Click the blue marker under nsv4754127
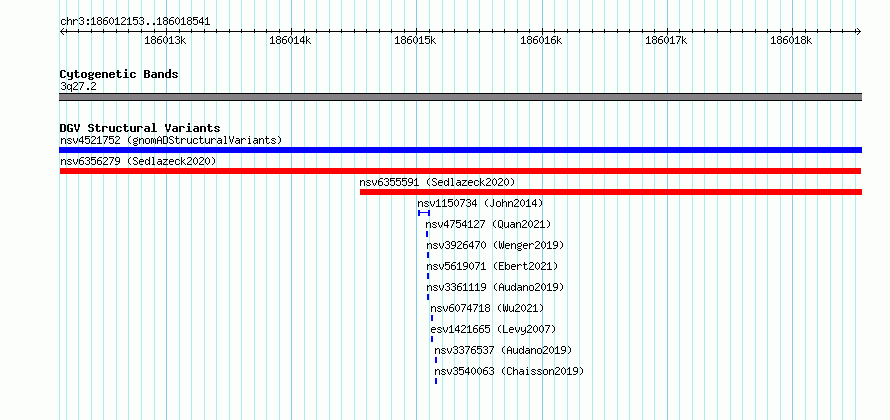The image size is (890, 420). (x=427, y=234)
